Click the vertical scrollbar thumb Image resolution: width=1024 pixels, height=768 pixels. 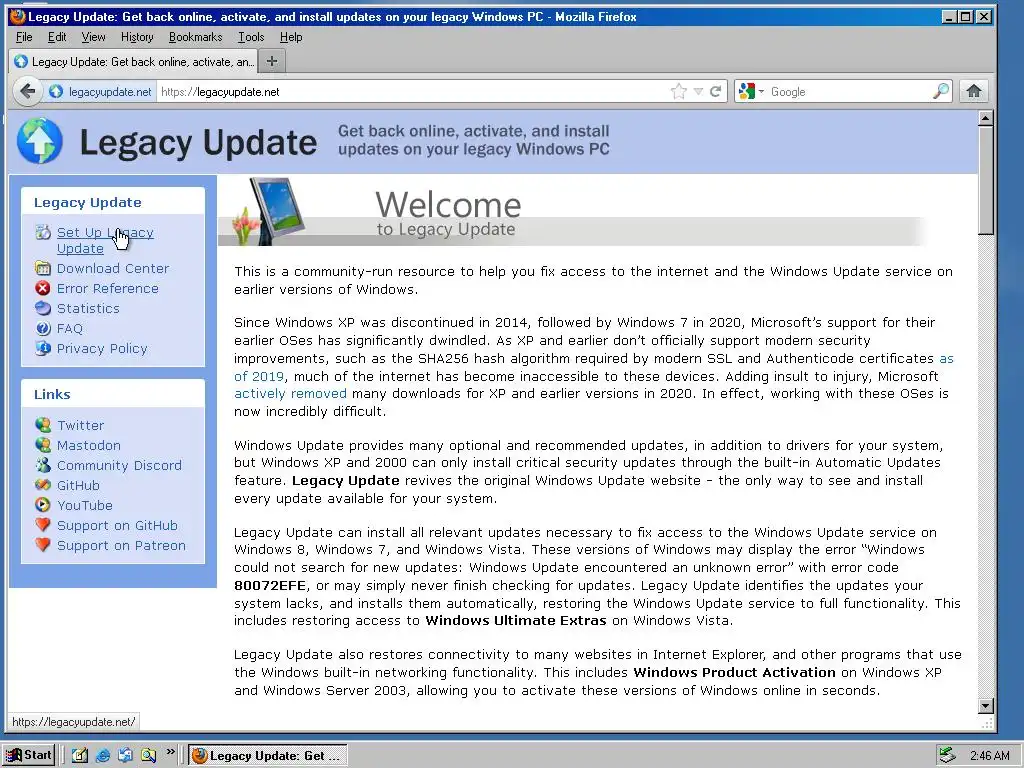pos(985,180)
